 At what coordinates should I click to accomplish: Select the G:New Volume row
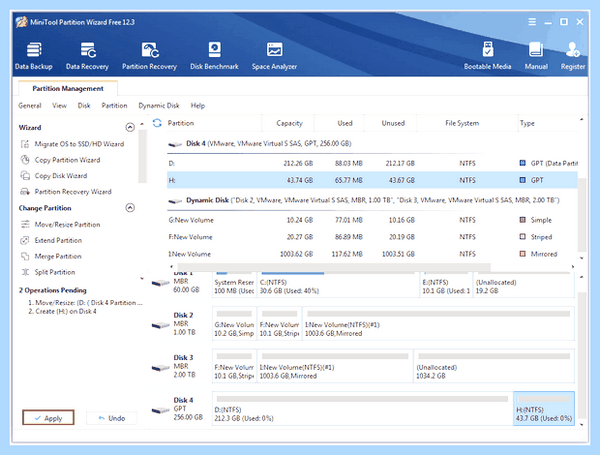click(x=372, y=220)
